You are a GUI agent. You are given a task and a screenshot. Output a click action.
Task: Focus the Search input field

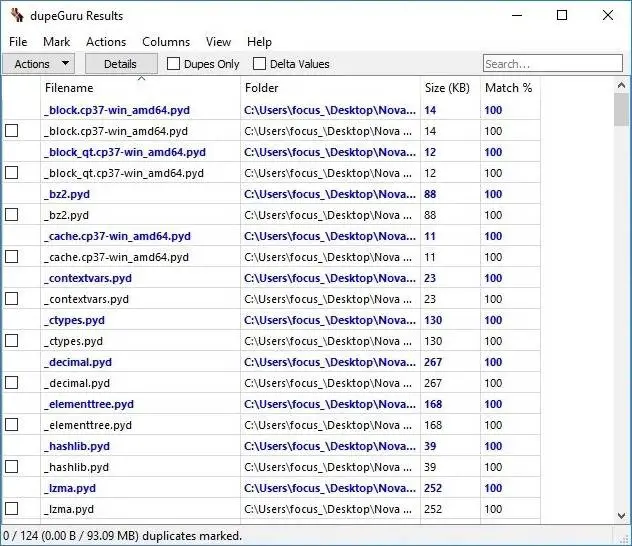click(x=553, y=64)
